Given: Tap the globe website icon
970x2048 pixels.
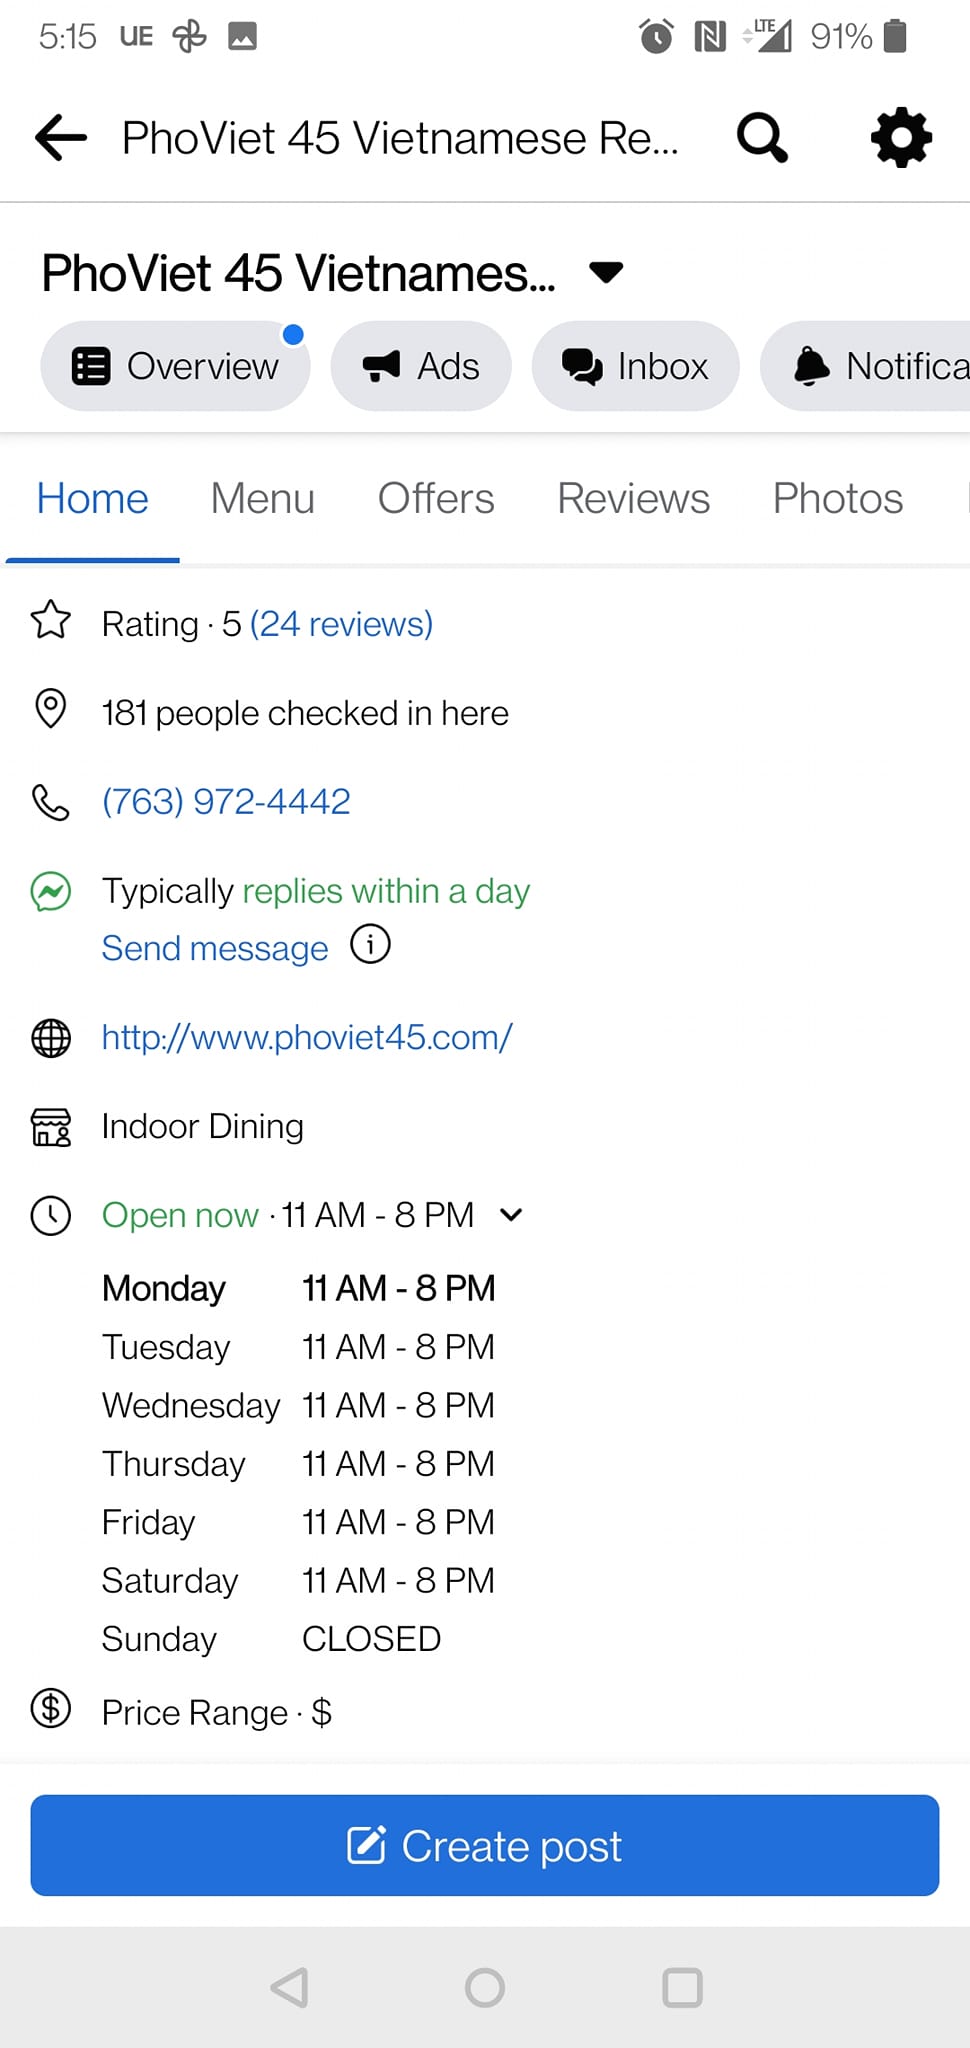Looking at the screenshot, I should (x=51, y=1038).
